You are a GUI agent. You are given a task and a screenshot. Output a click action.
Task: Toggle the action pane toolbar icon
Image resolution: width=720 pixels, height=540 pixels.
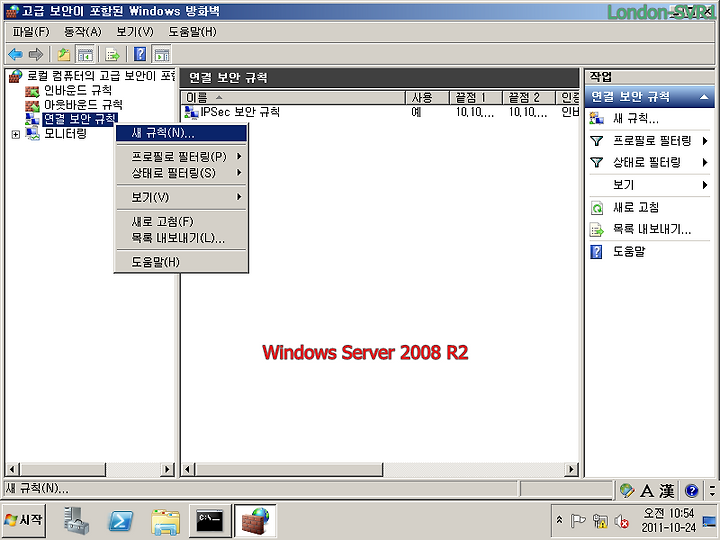click(161, 55)
